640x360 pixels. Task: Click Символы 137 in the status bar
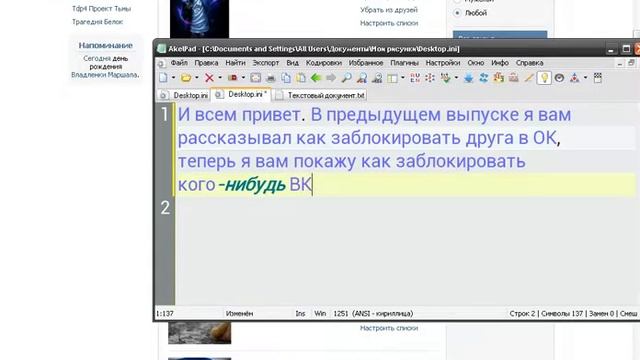(562, 313)
